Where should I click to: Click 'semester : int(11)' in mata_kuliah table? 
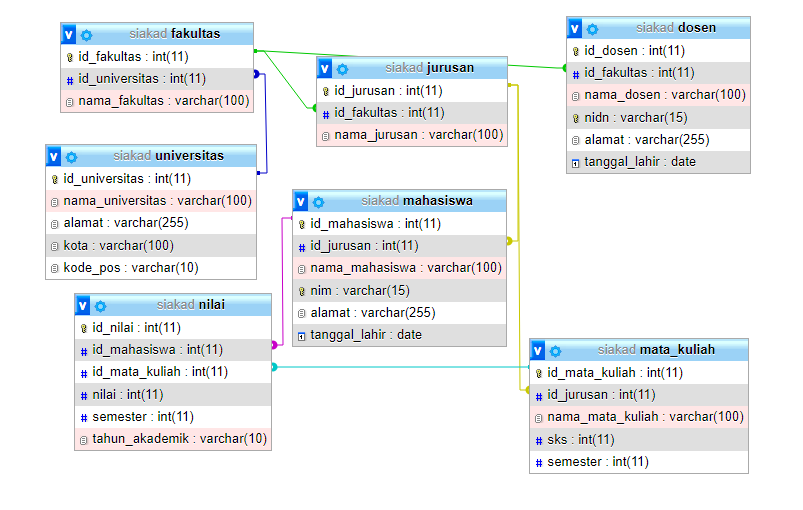(x=639, y=462)
